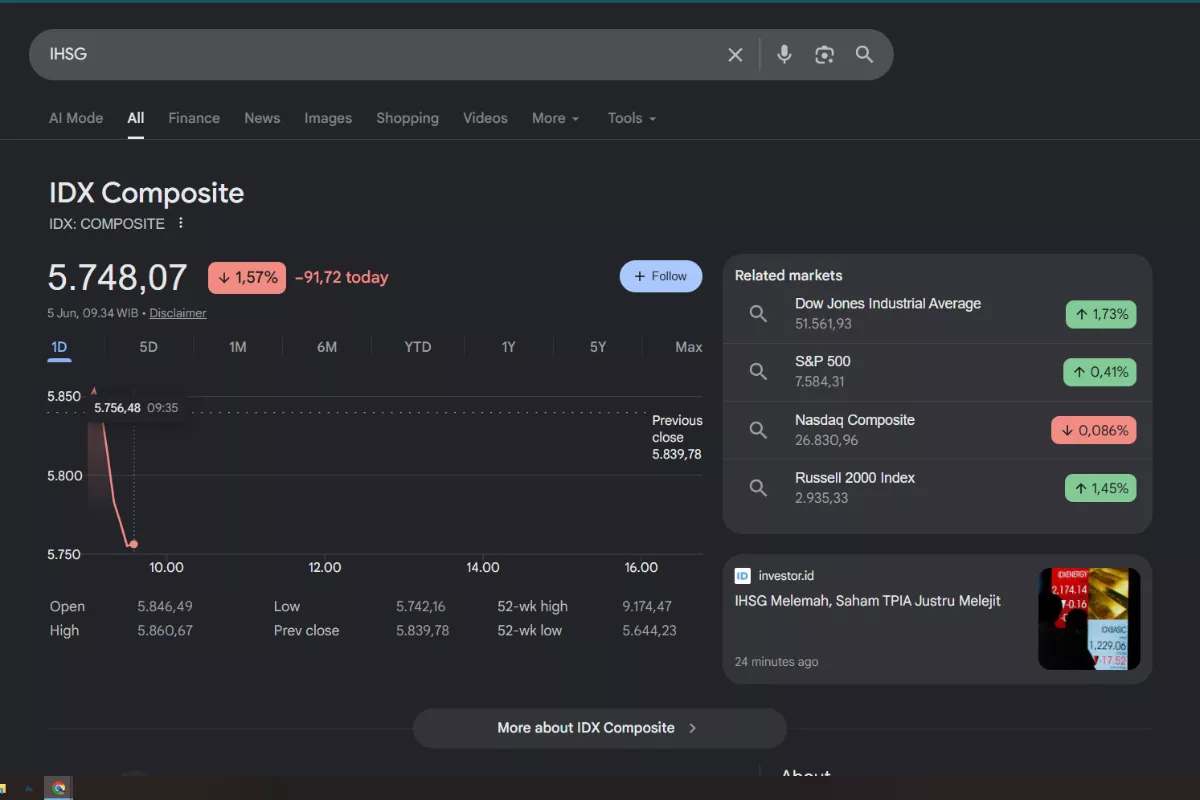Click the Related markets heading
This screenshot has height=800, width=1200.
[x=789, y=275]
